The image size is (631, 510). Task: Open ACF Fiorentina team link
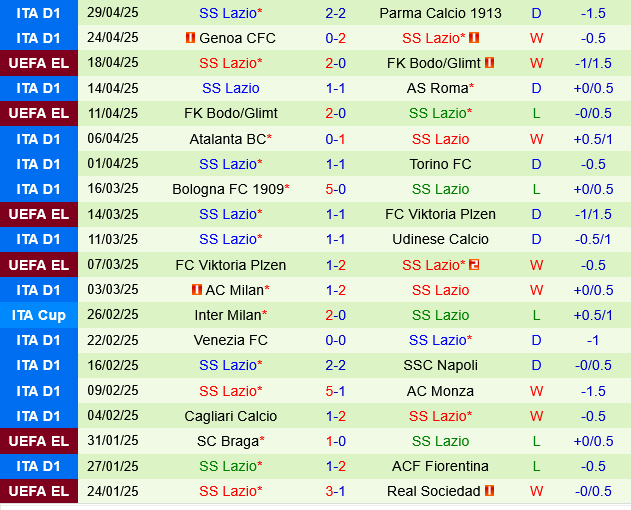440,466
